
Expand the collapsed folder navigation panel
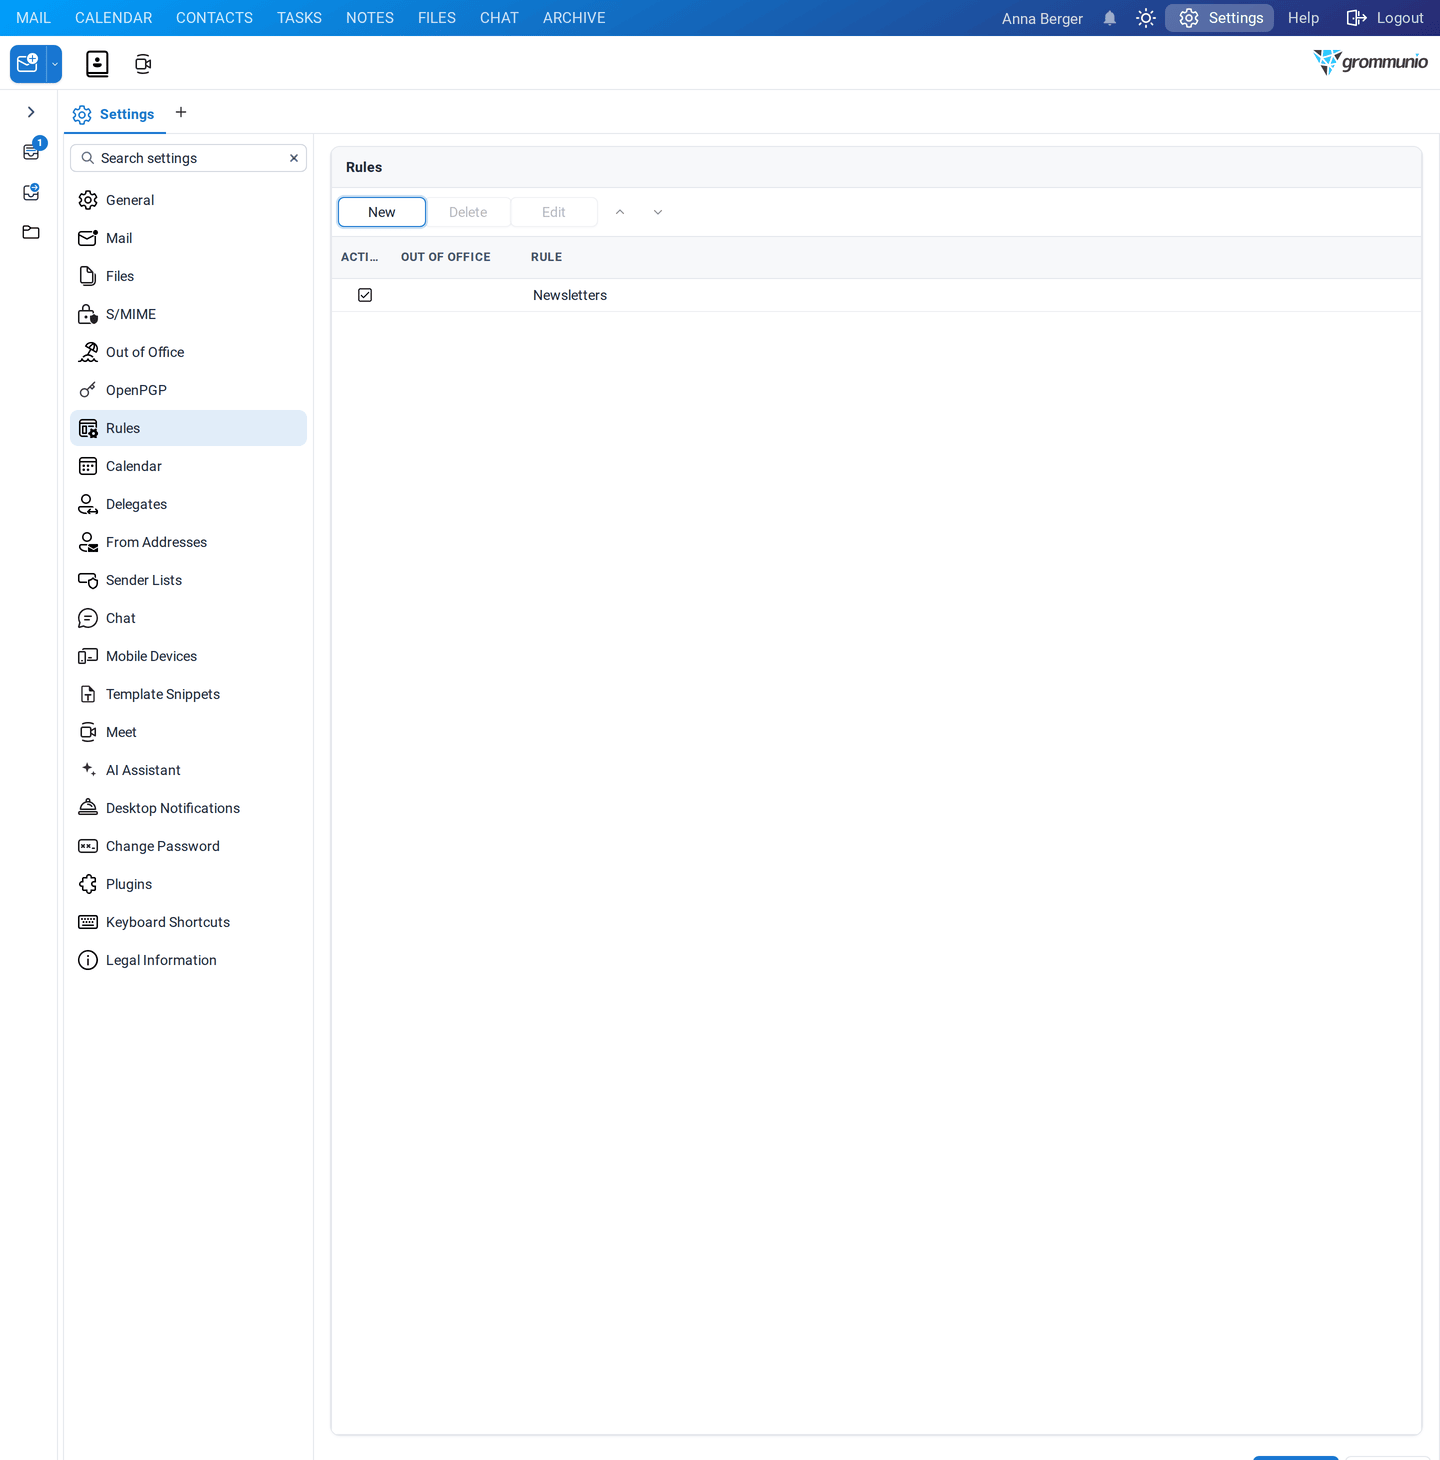[31, 112]
